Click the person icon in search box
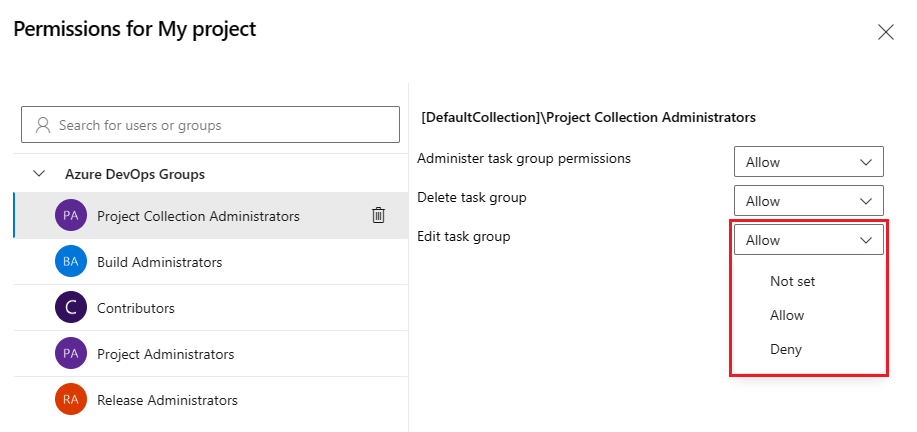This screenshot has width=917, height=432. click(43, 125)
